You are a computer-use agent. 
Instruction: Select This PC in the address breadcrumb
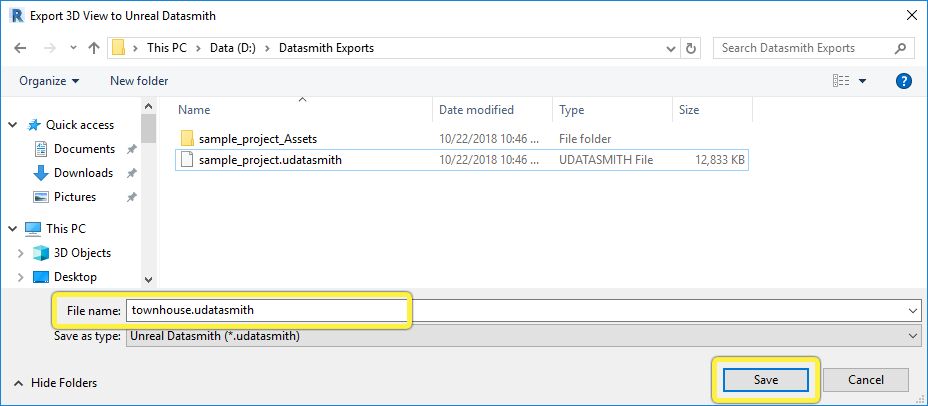point(166,48)
